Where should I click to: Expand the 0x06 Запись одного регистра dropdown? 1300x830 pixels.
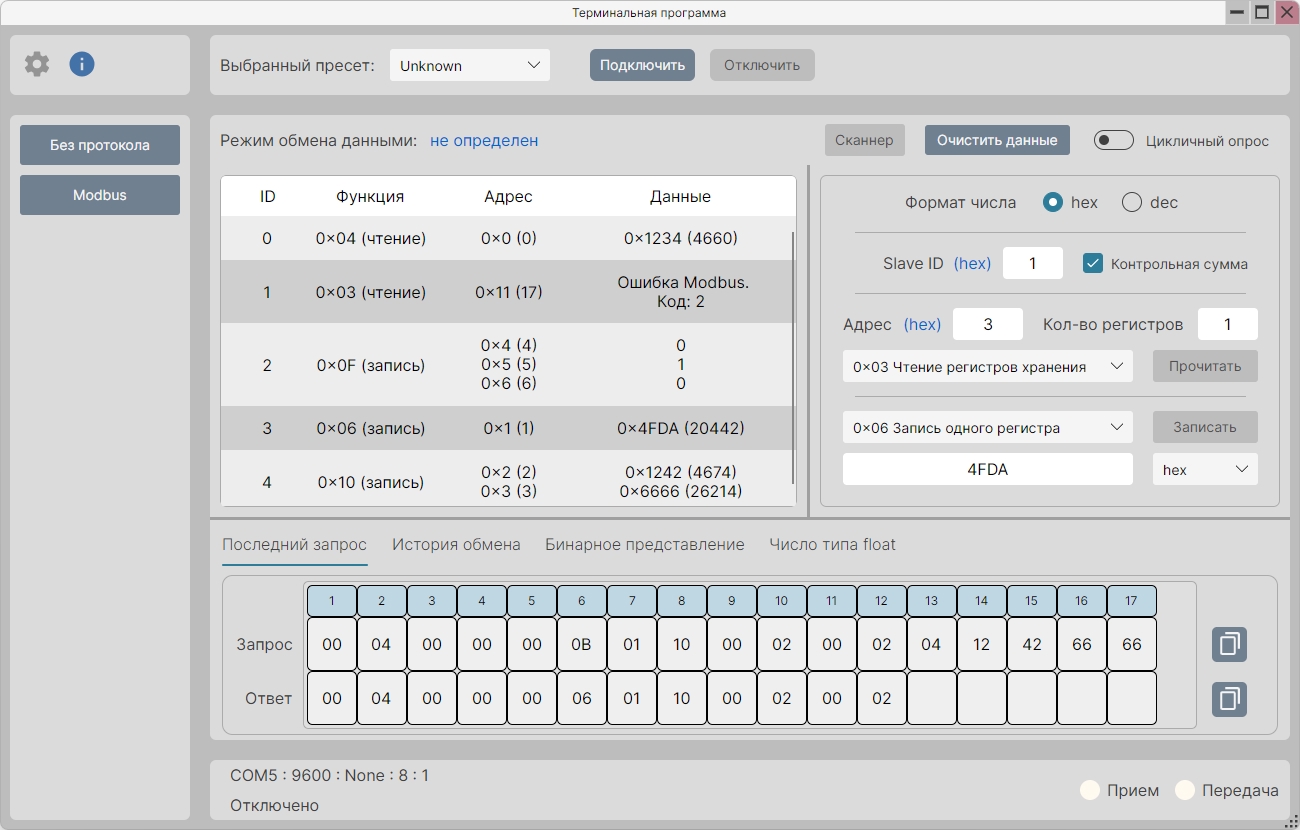(988, 428)
